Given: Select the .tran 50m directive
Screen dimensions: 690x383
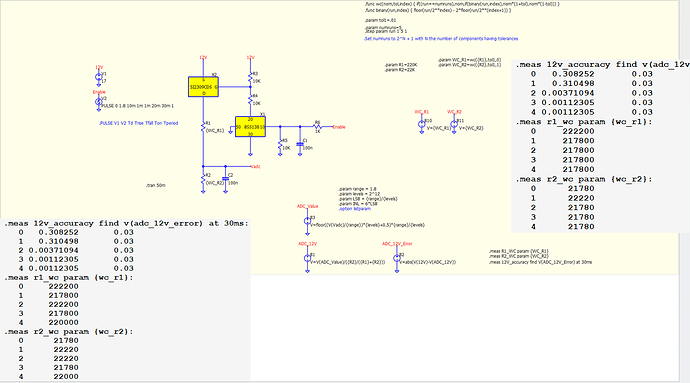Looking at the screenshot, I should (x=156, y=185).
